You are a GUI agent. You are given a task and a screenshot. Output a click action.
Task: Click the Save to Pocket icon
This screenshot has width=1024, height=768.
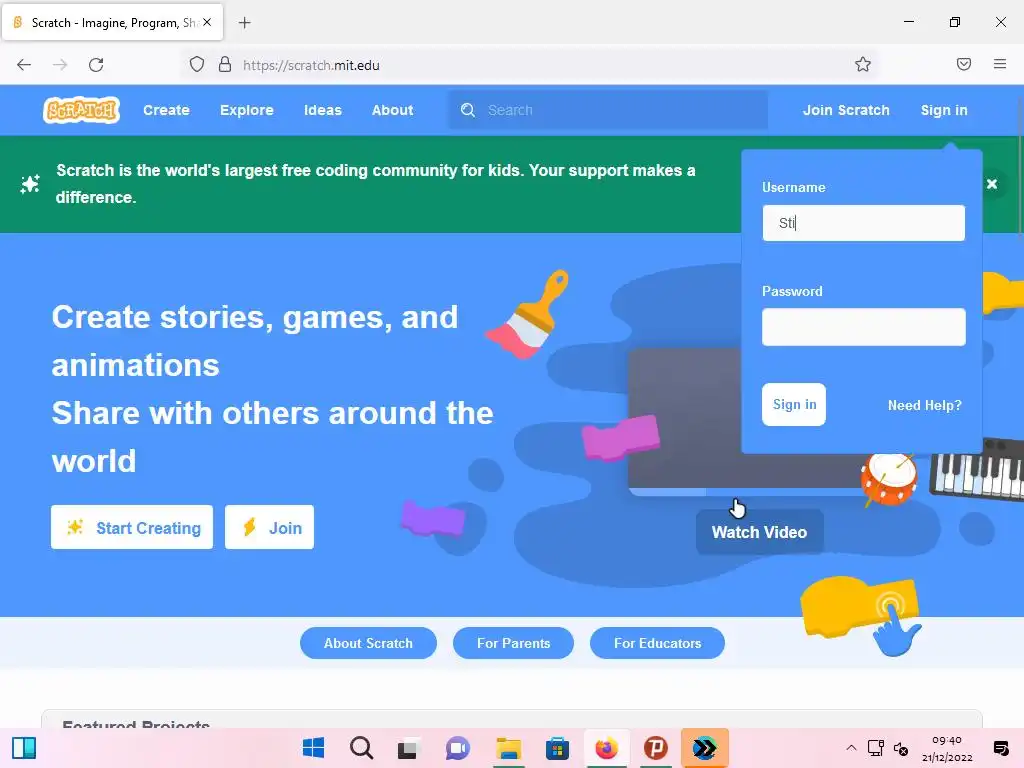click(x=964, y=64)
